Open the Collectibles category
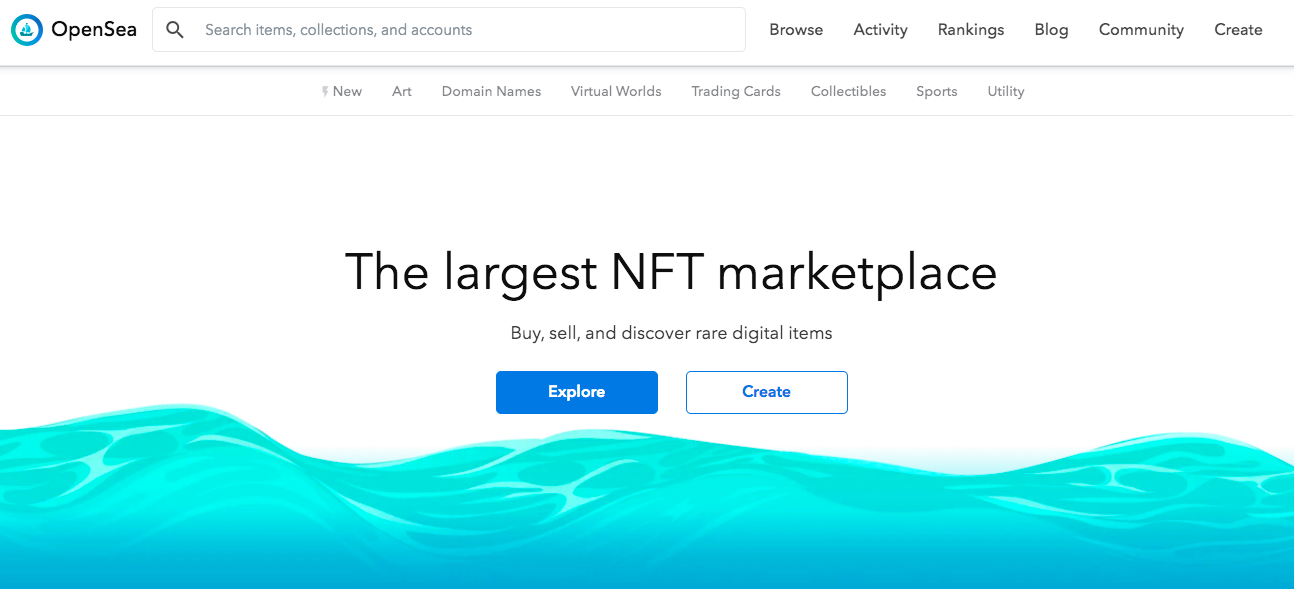1294x589 pixels. [848, 92]
